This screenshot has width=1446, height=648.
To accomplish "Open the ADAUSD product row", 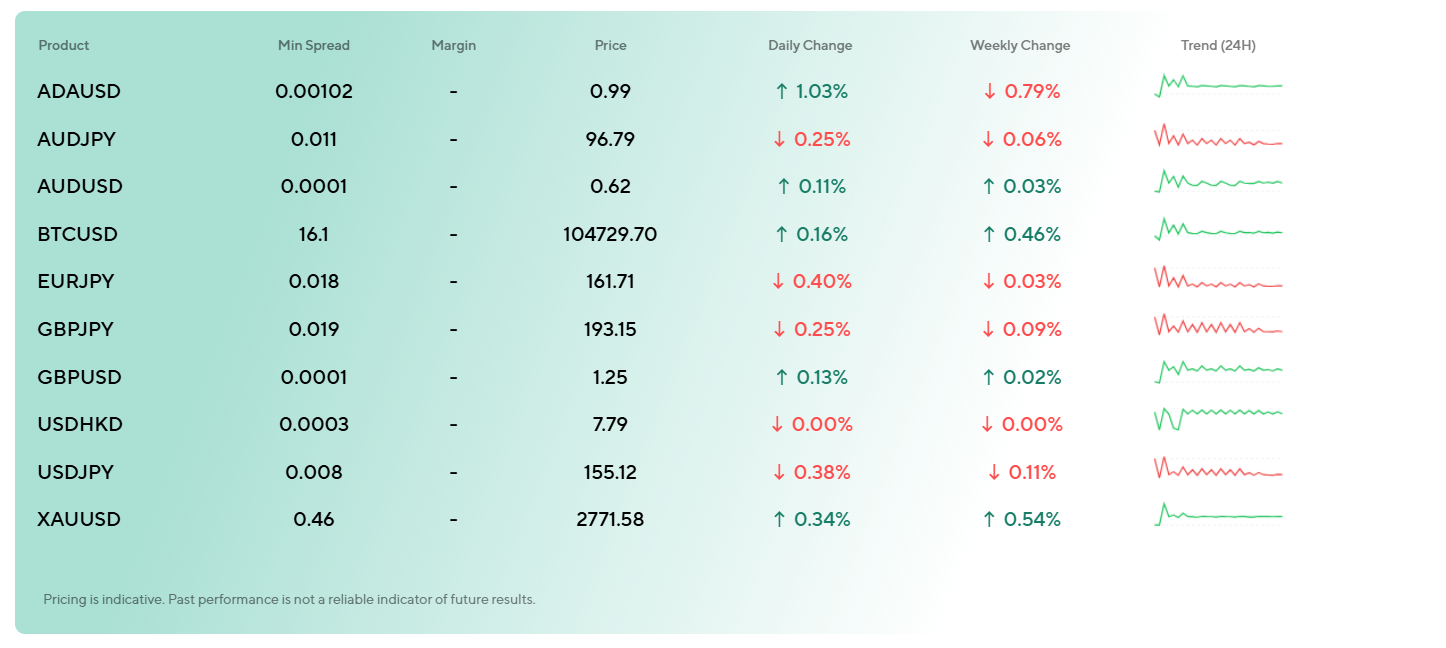I will pos(79,92).
